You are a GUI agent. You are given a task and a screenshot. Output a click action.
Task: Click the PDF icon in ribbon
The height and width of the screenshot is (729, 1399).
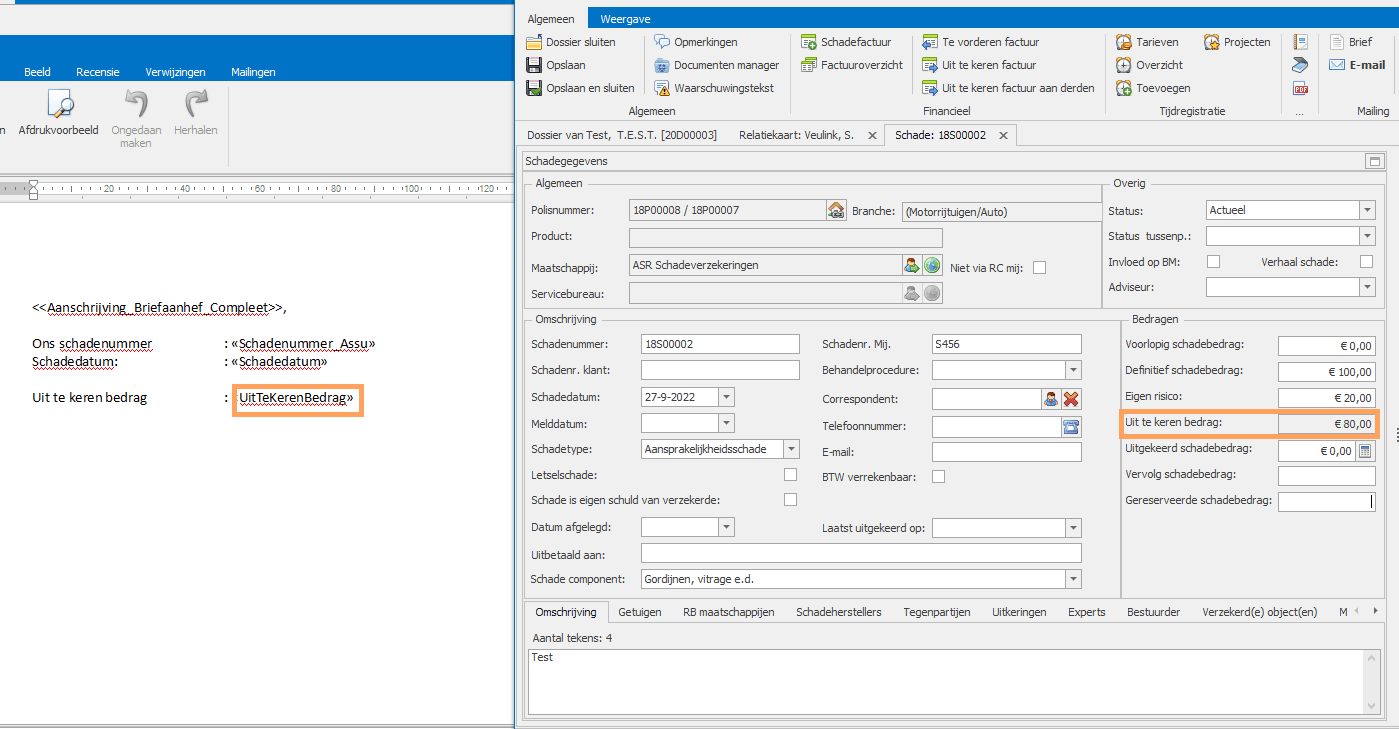(1300, 88)
